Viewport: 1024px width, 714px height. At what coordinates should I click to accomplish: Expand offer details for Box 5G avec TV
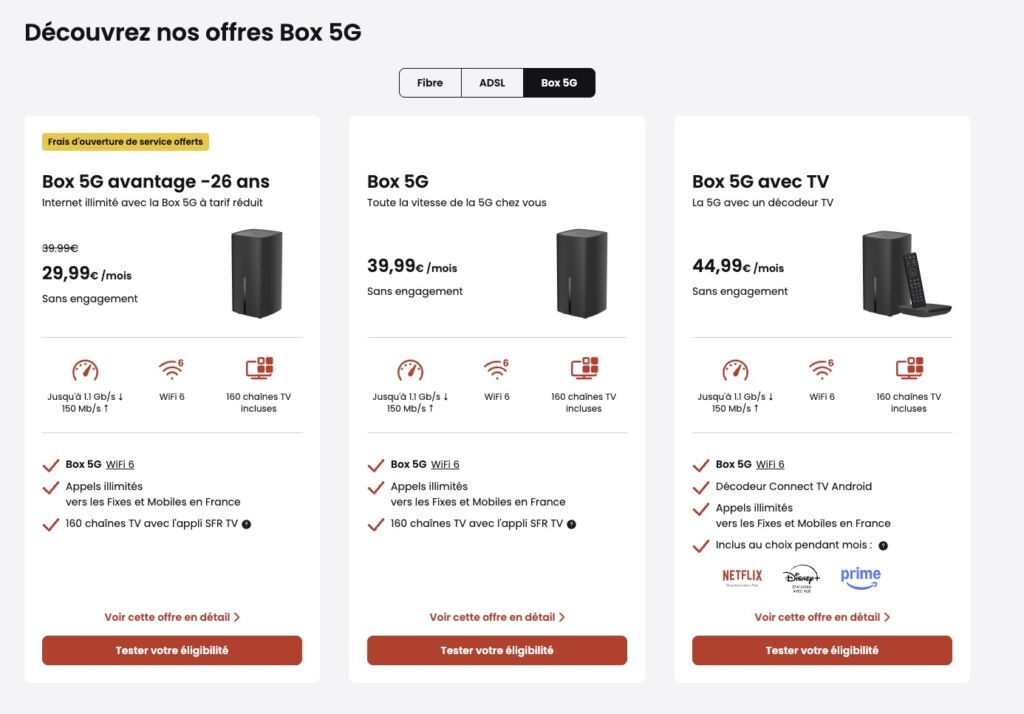[822, 617]
